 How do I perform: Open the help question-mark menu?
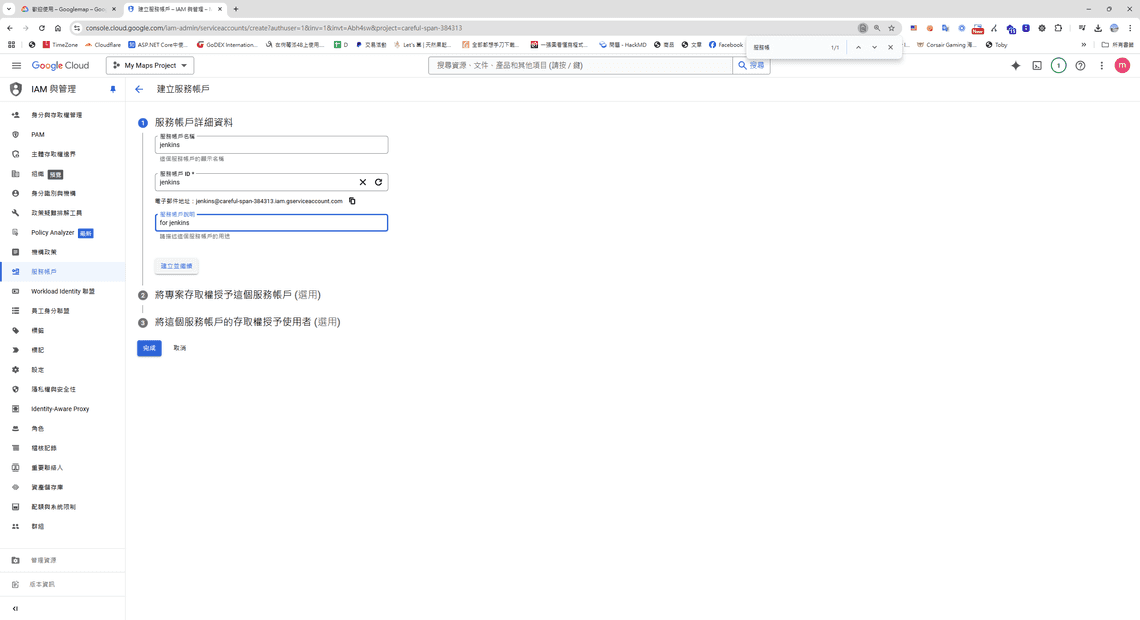1080,64
